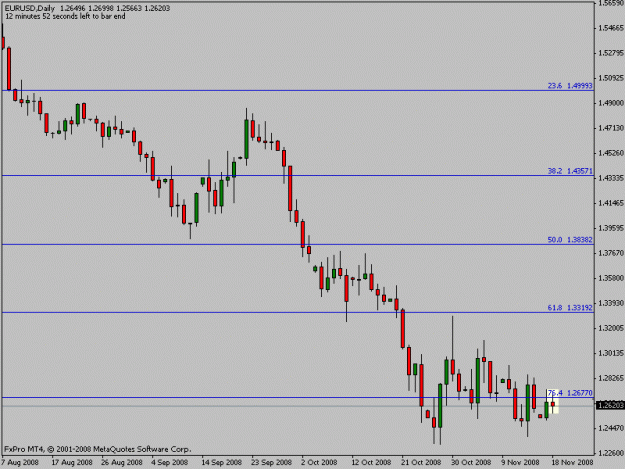Select the 9 Nov 2008 time axis label
The height and width of the screenshot is (469, 625).
coord(521,463)
